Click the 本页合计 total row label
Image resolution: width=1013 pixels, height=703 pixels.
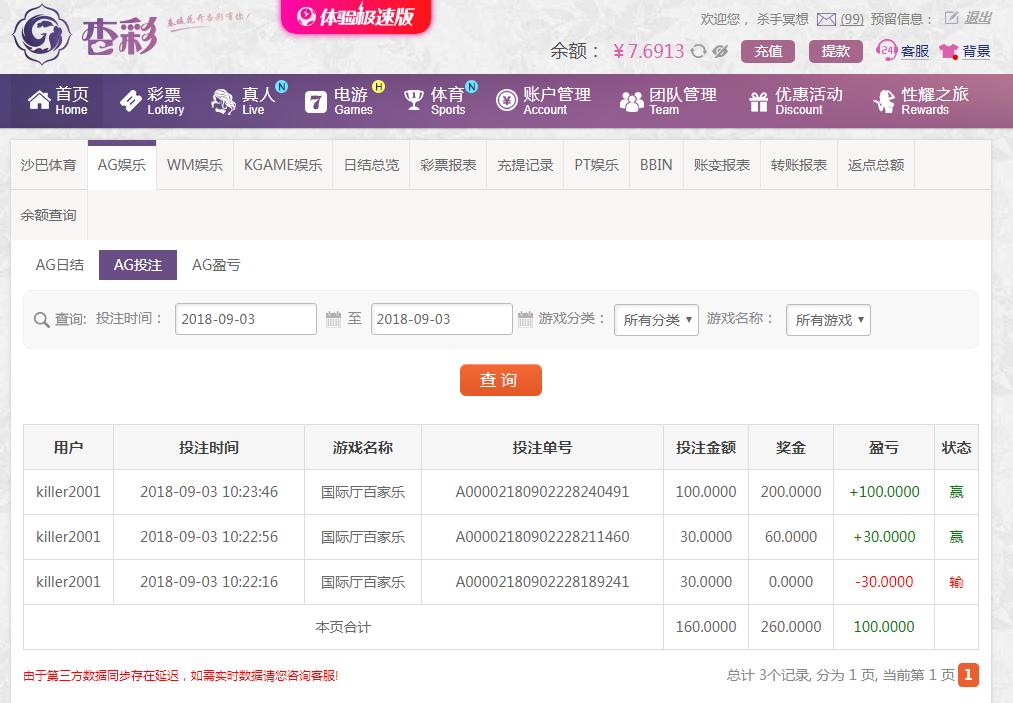343,627
